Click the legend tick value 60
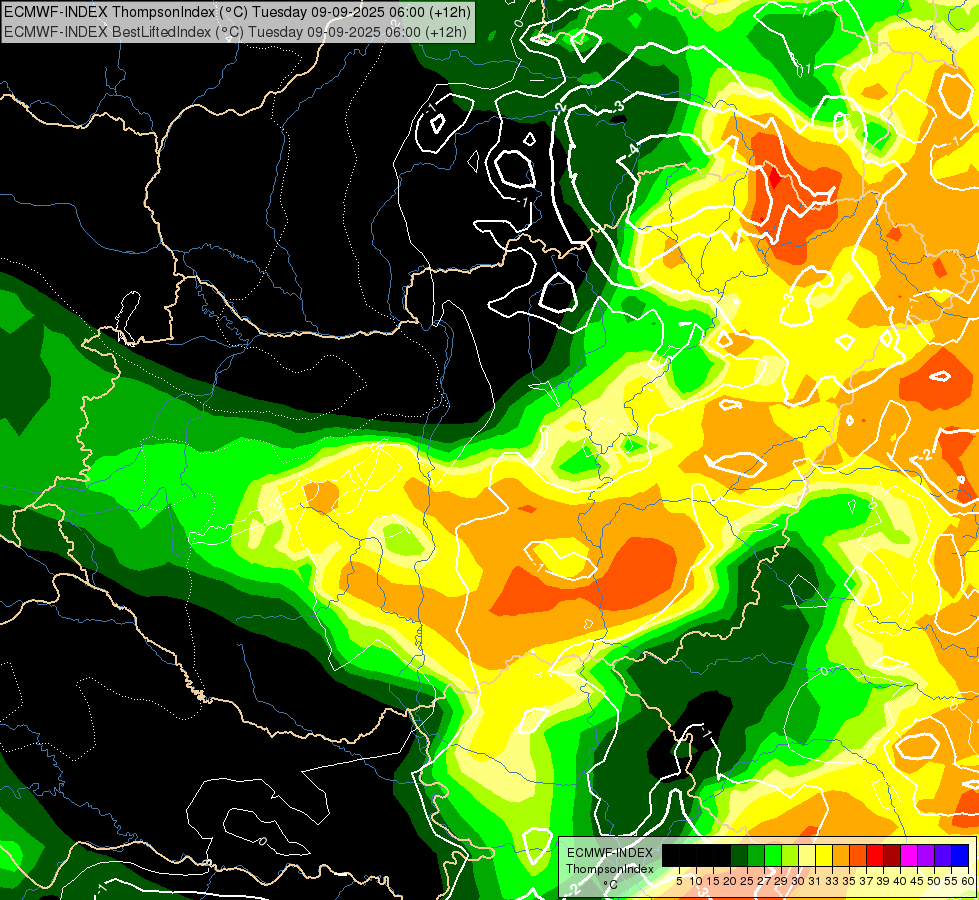The image size is (979, 900). [968, 881]
